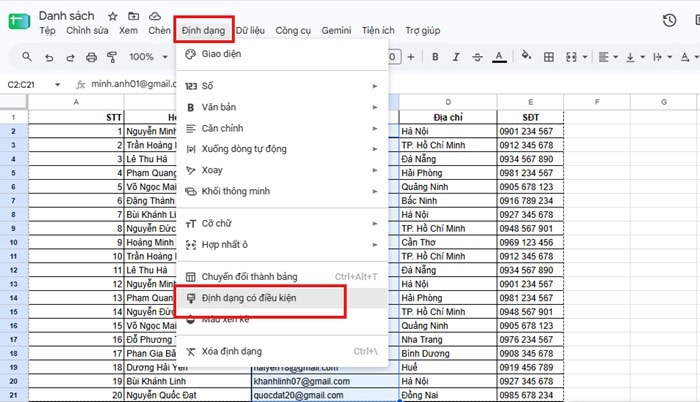700x402 pixels.
Task: Undo the last action
Action: 49,57
